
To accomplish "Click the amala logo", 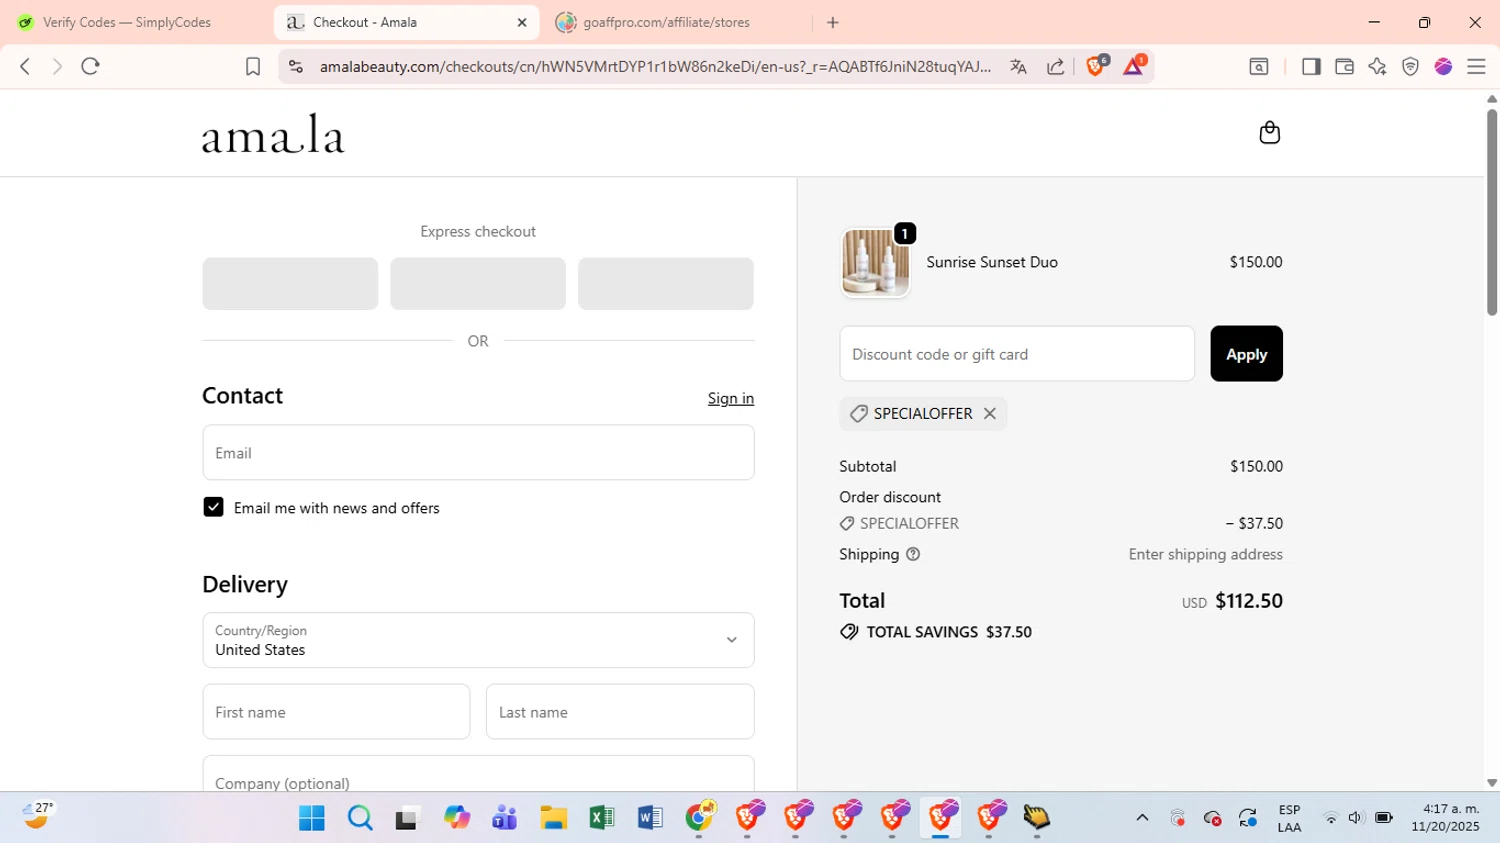I will coord(273,133).
